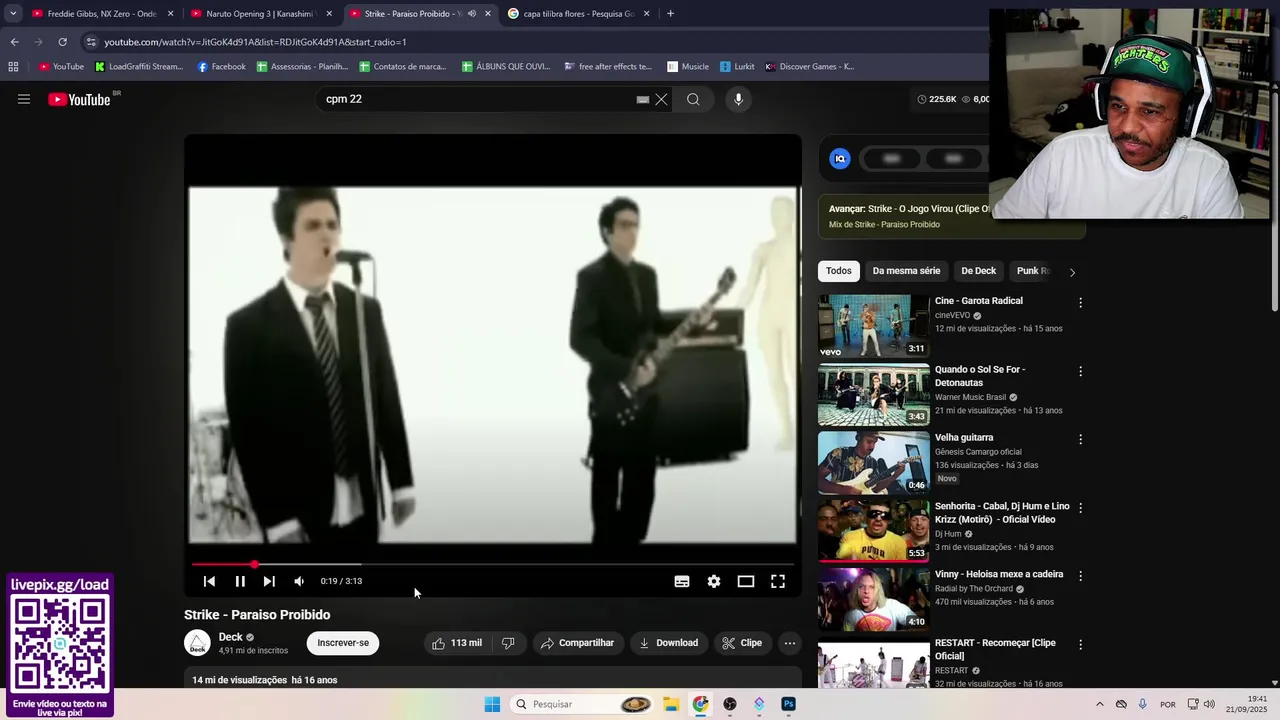1280x720 pixels.
Task: Switch player to theater mode
Action: pos(746,581)
